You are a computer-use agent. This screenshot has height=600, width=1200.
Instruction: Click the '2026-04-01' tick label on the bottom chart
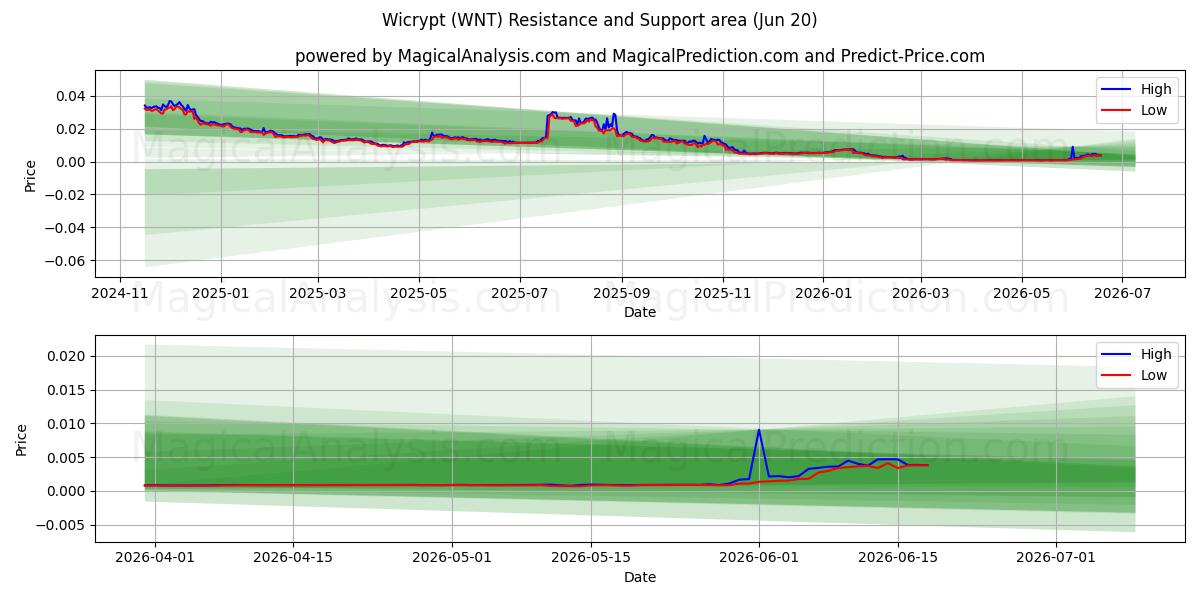155,558
